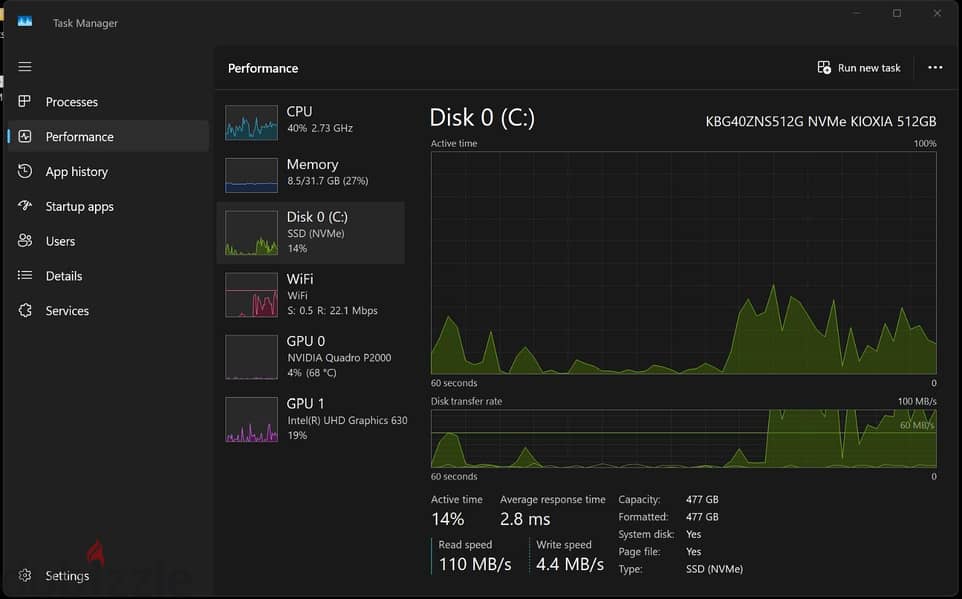Viewport: 962px width, 599px height.
Task: Select the GPU 1 mini graph
Action: [x=251, y=420]
